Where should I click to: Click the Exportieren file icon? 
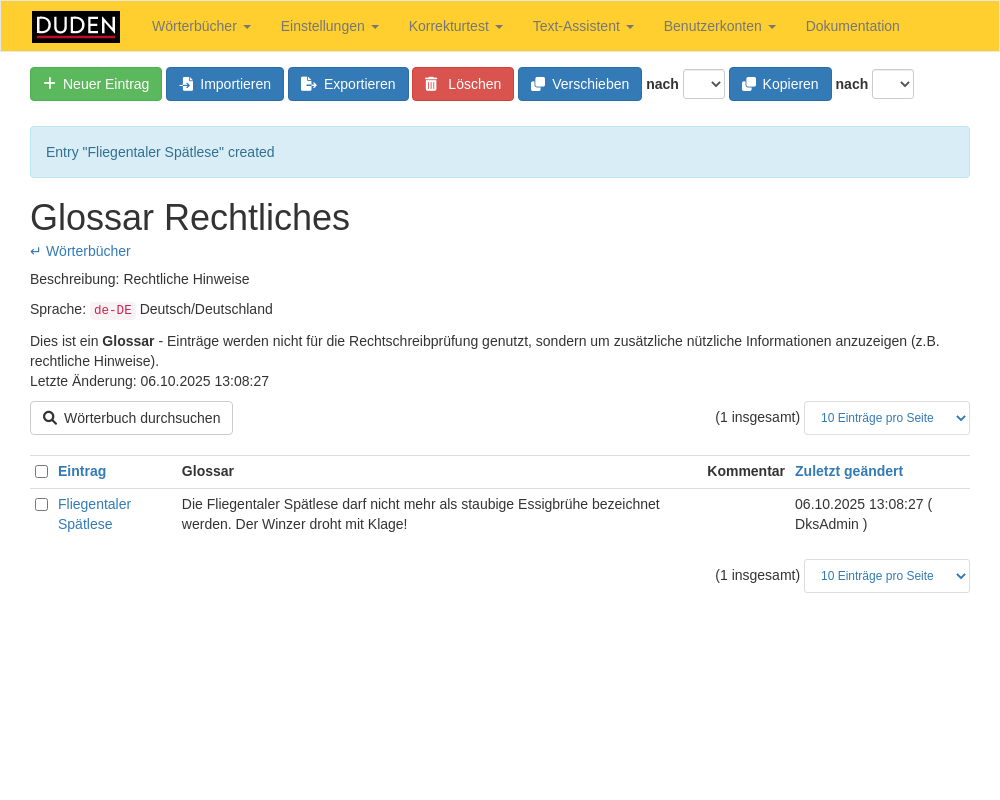point(309,84)
